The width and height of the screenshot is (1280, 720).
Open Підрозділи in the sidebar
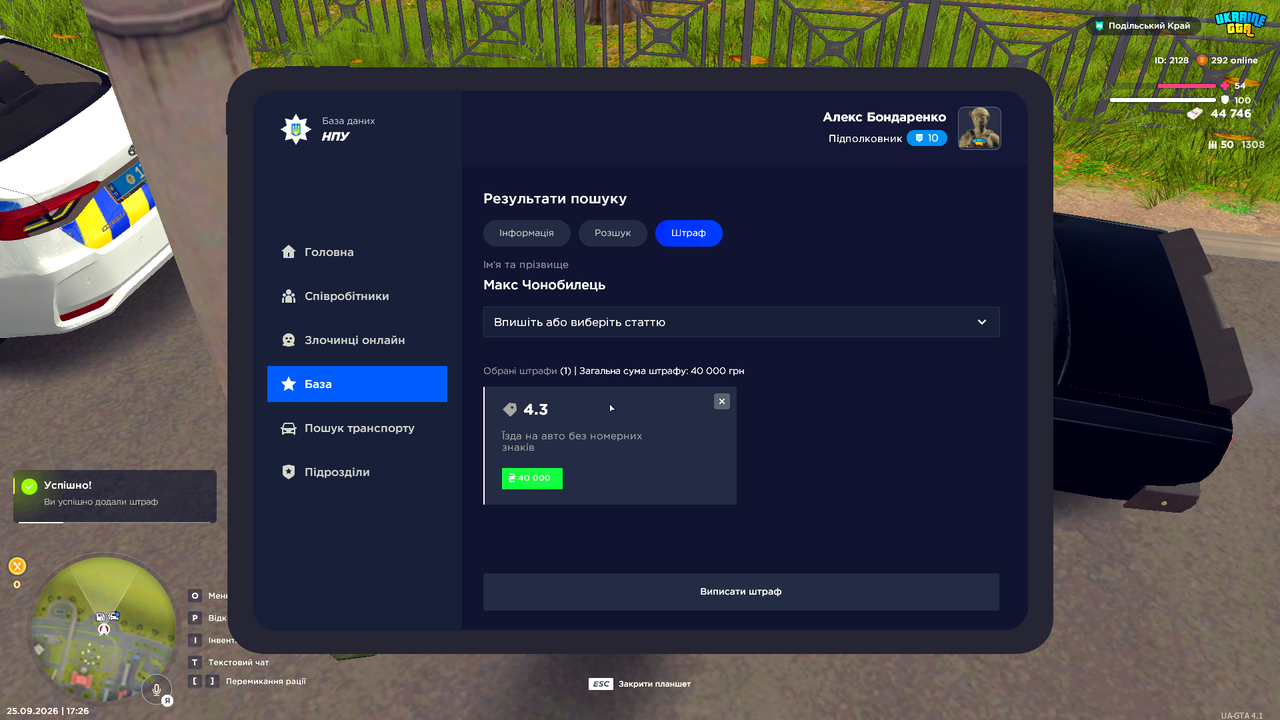(357, 472)
